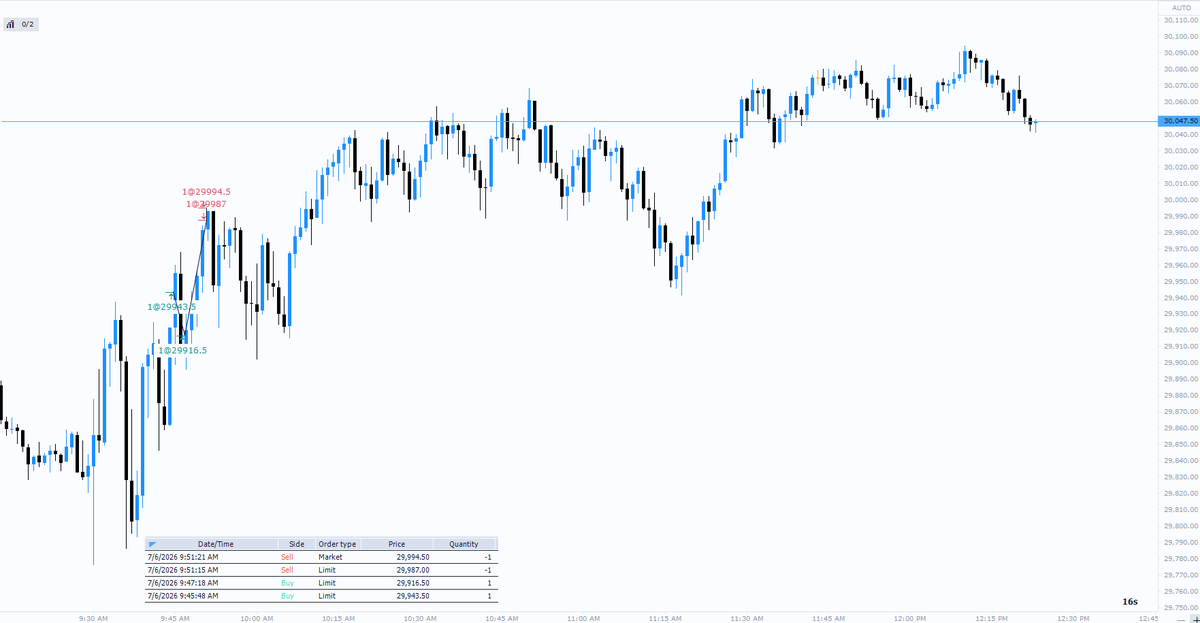1200x623 pixels.
Task: Sort by the Order type column header
Action: coord(337,544)
